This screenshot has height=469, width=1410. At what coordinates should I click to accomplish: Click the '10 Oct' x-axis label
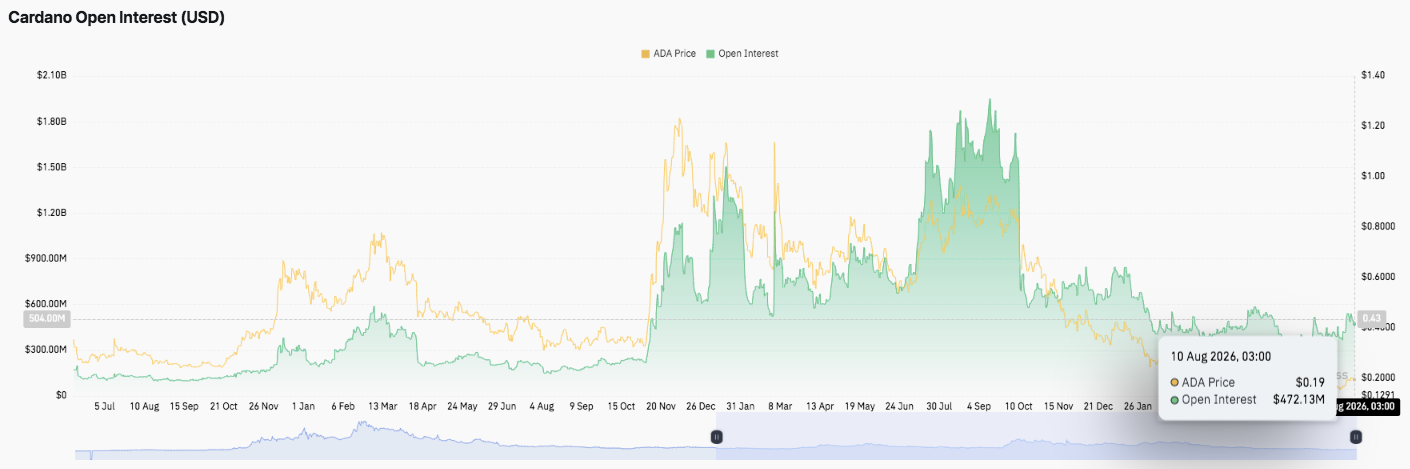[x=1018, y=407]
